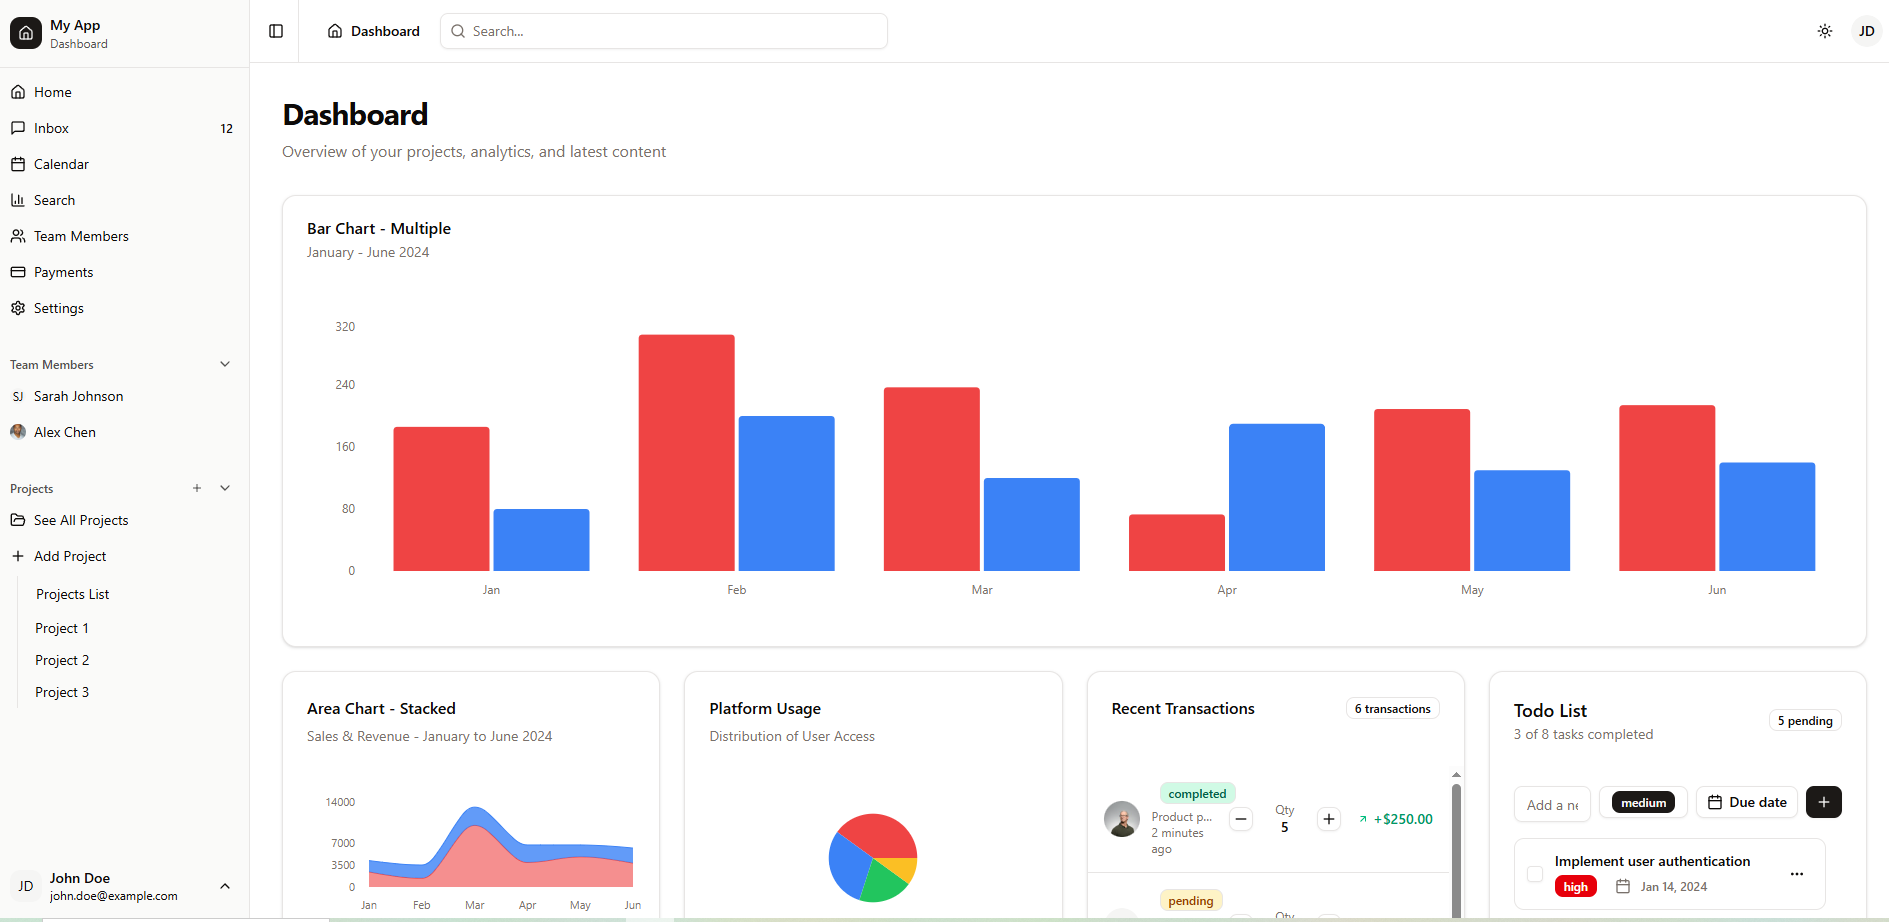This screenshot has height=922, width=1889.
Task: Select team member Alex Chen
Action: (124, 432)
